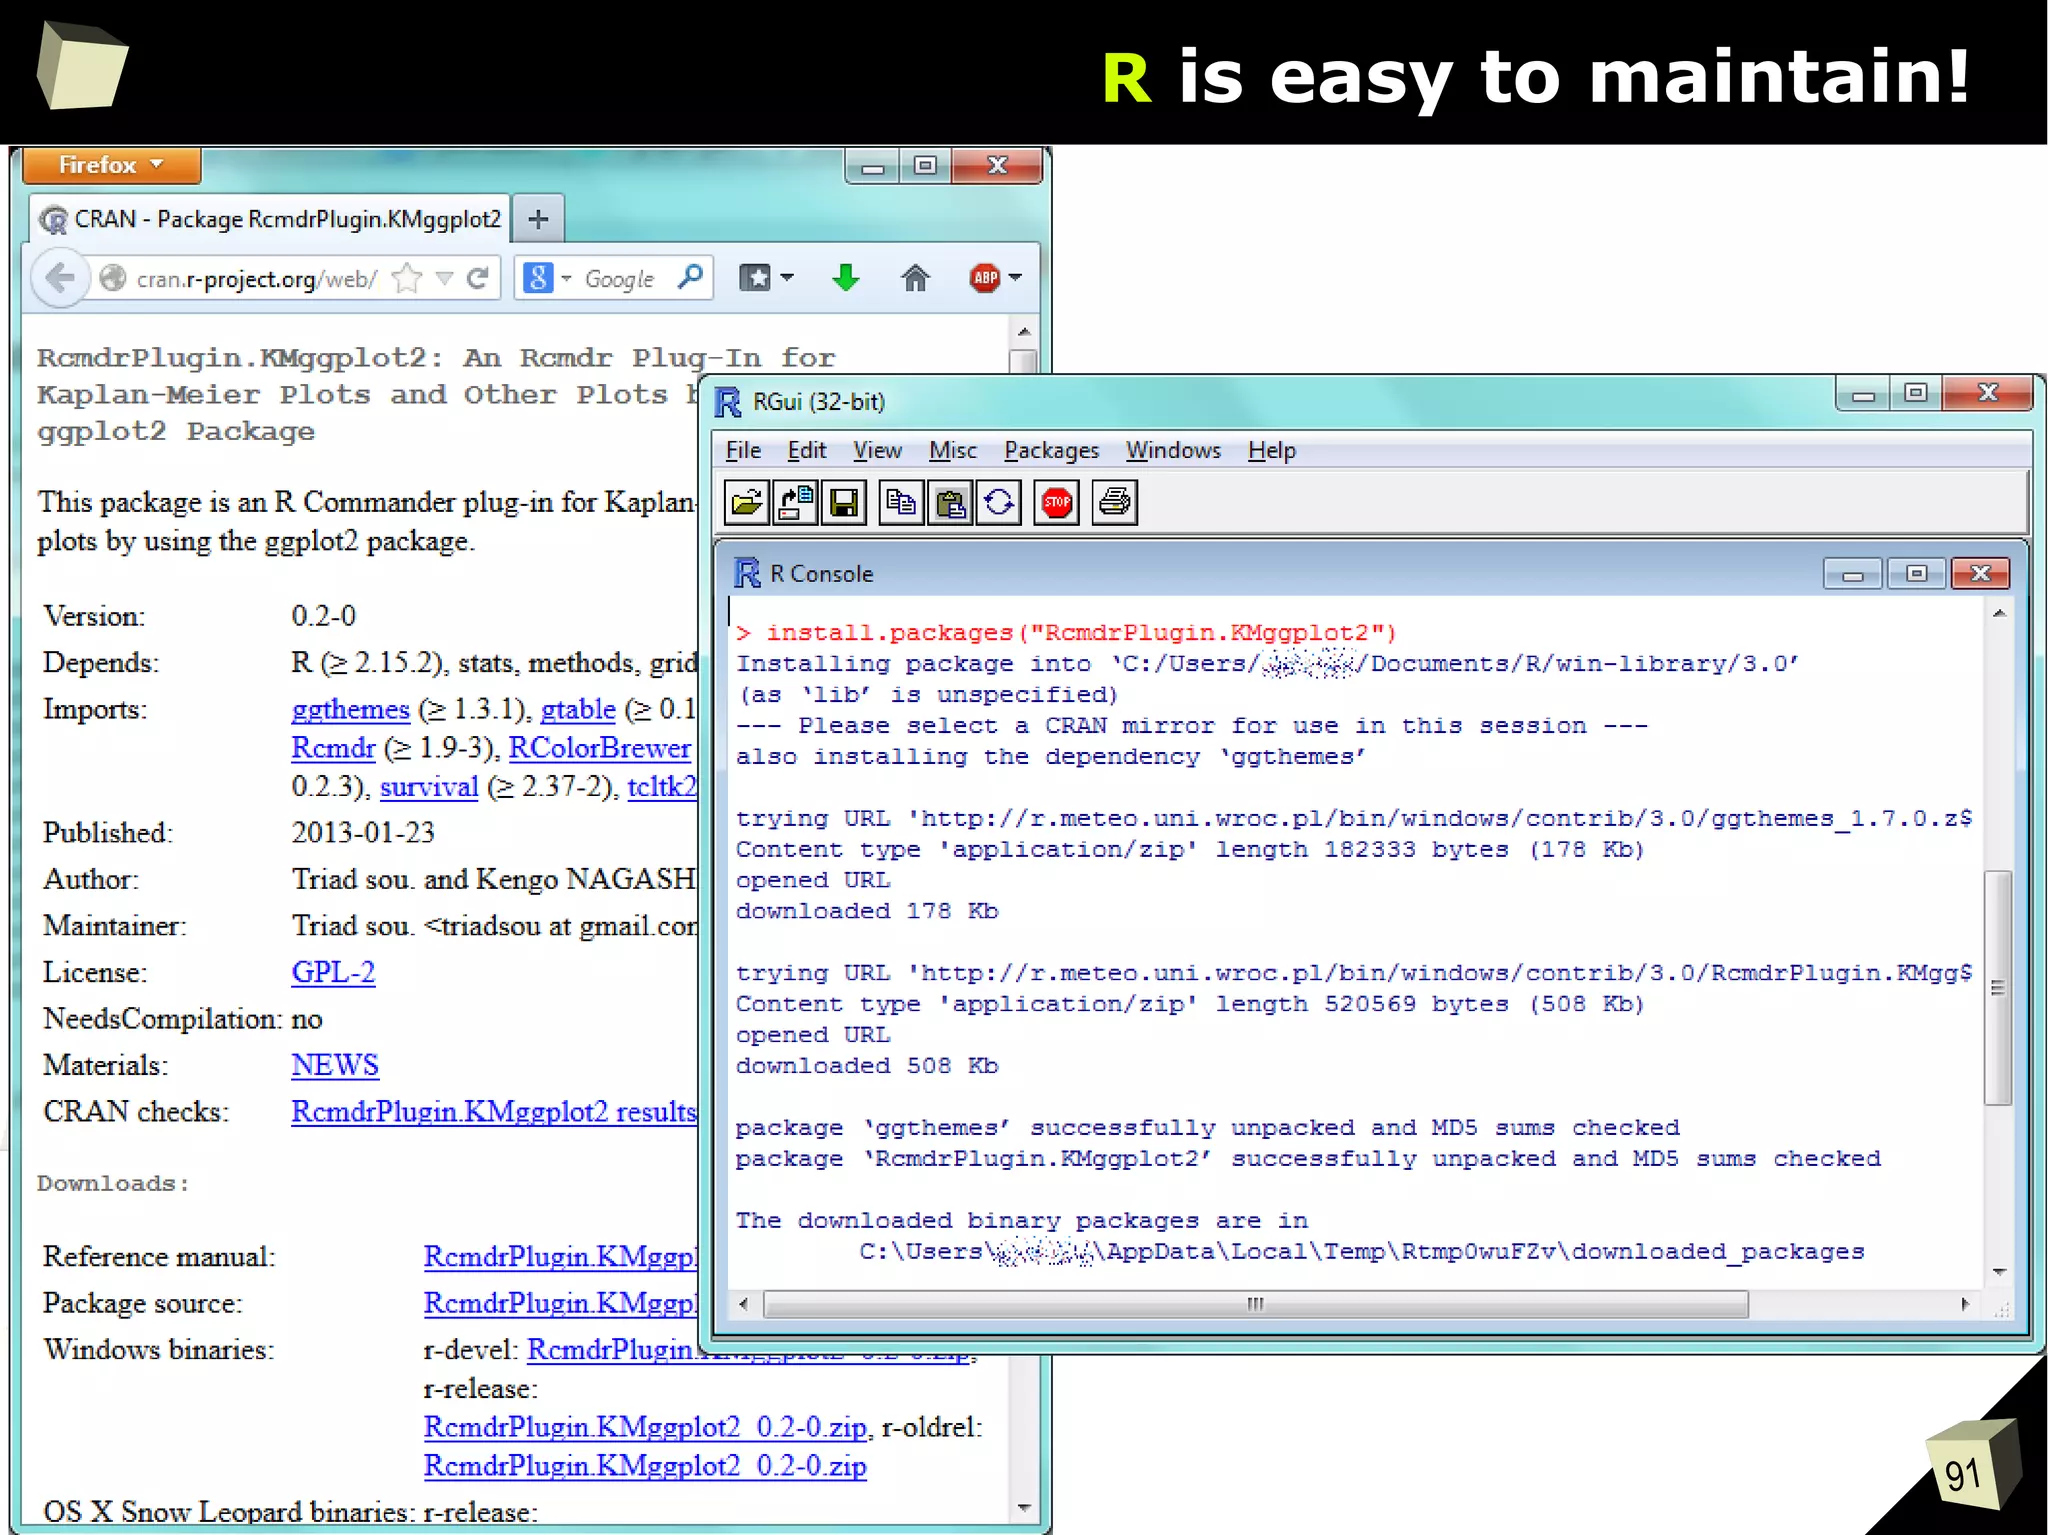
Task: Click the Version value 0.2-0
Action: tap(323, 616)
